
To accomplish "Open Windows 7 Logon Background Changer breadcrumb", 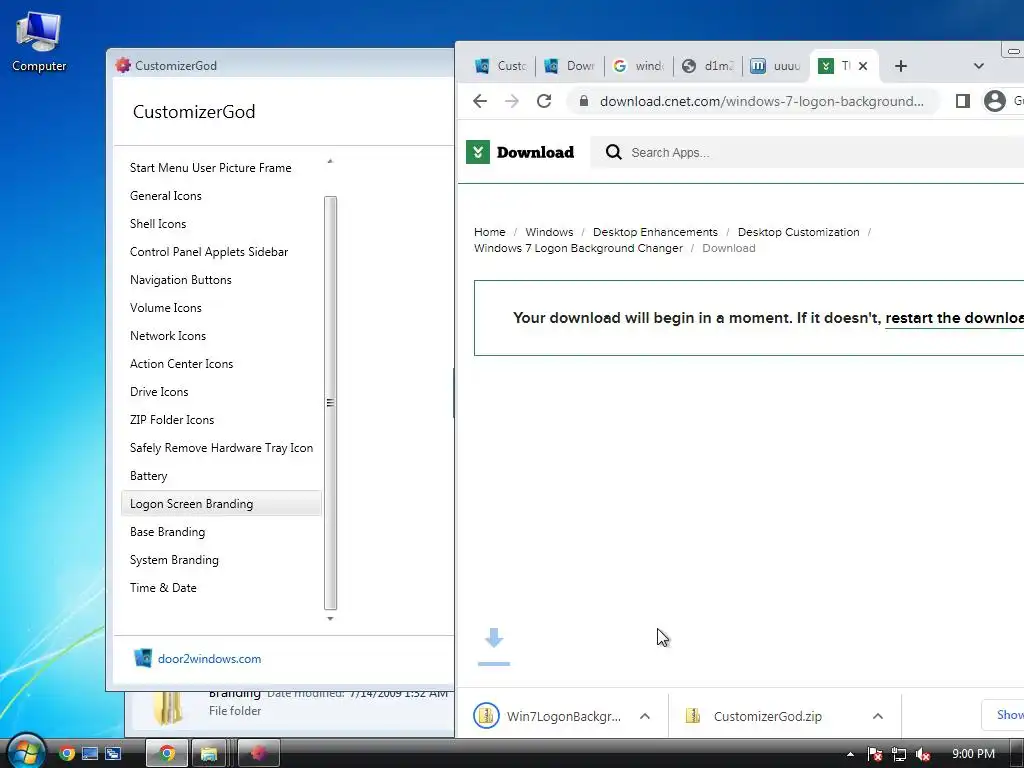I will point(579,248).
